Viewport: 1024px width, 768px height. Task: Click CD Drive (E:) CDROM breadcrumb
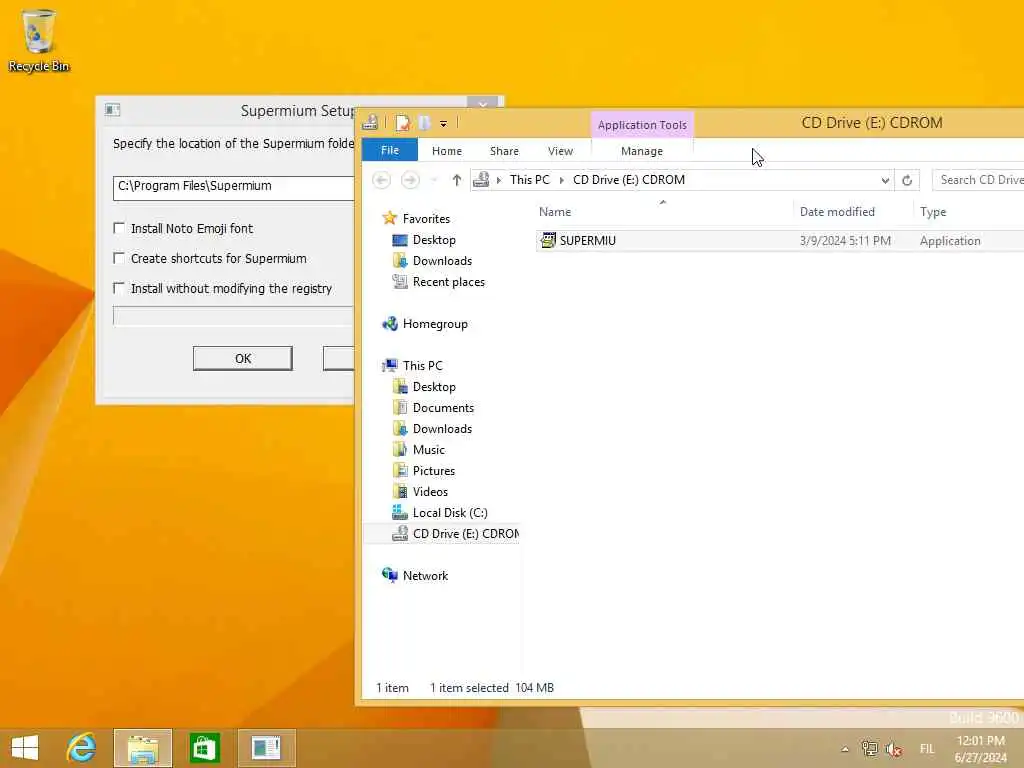click(x=629, y=180)
